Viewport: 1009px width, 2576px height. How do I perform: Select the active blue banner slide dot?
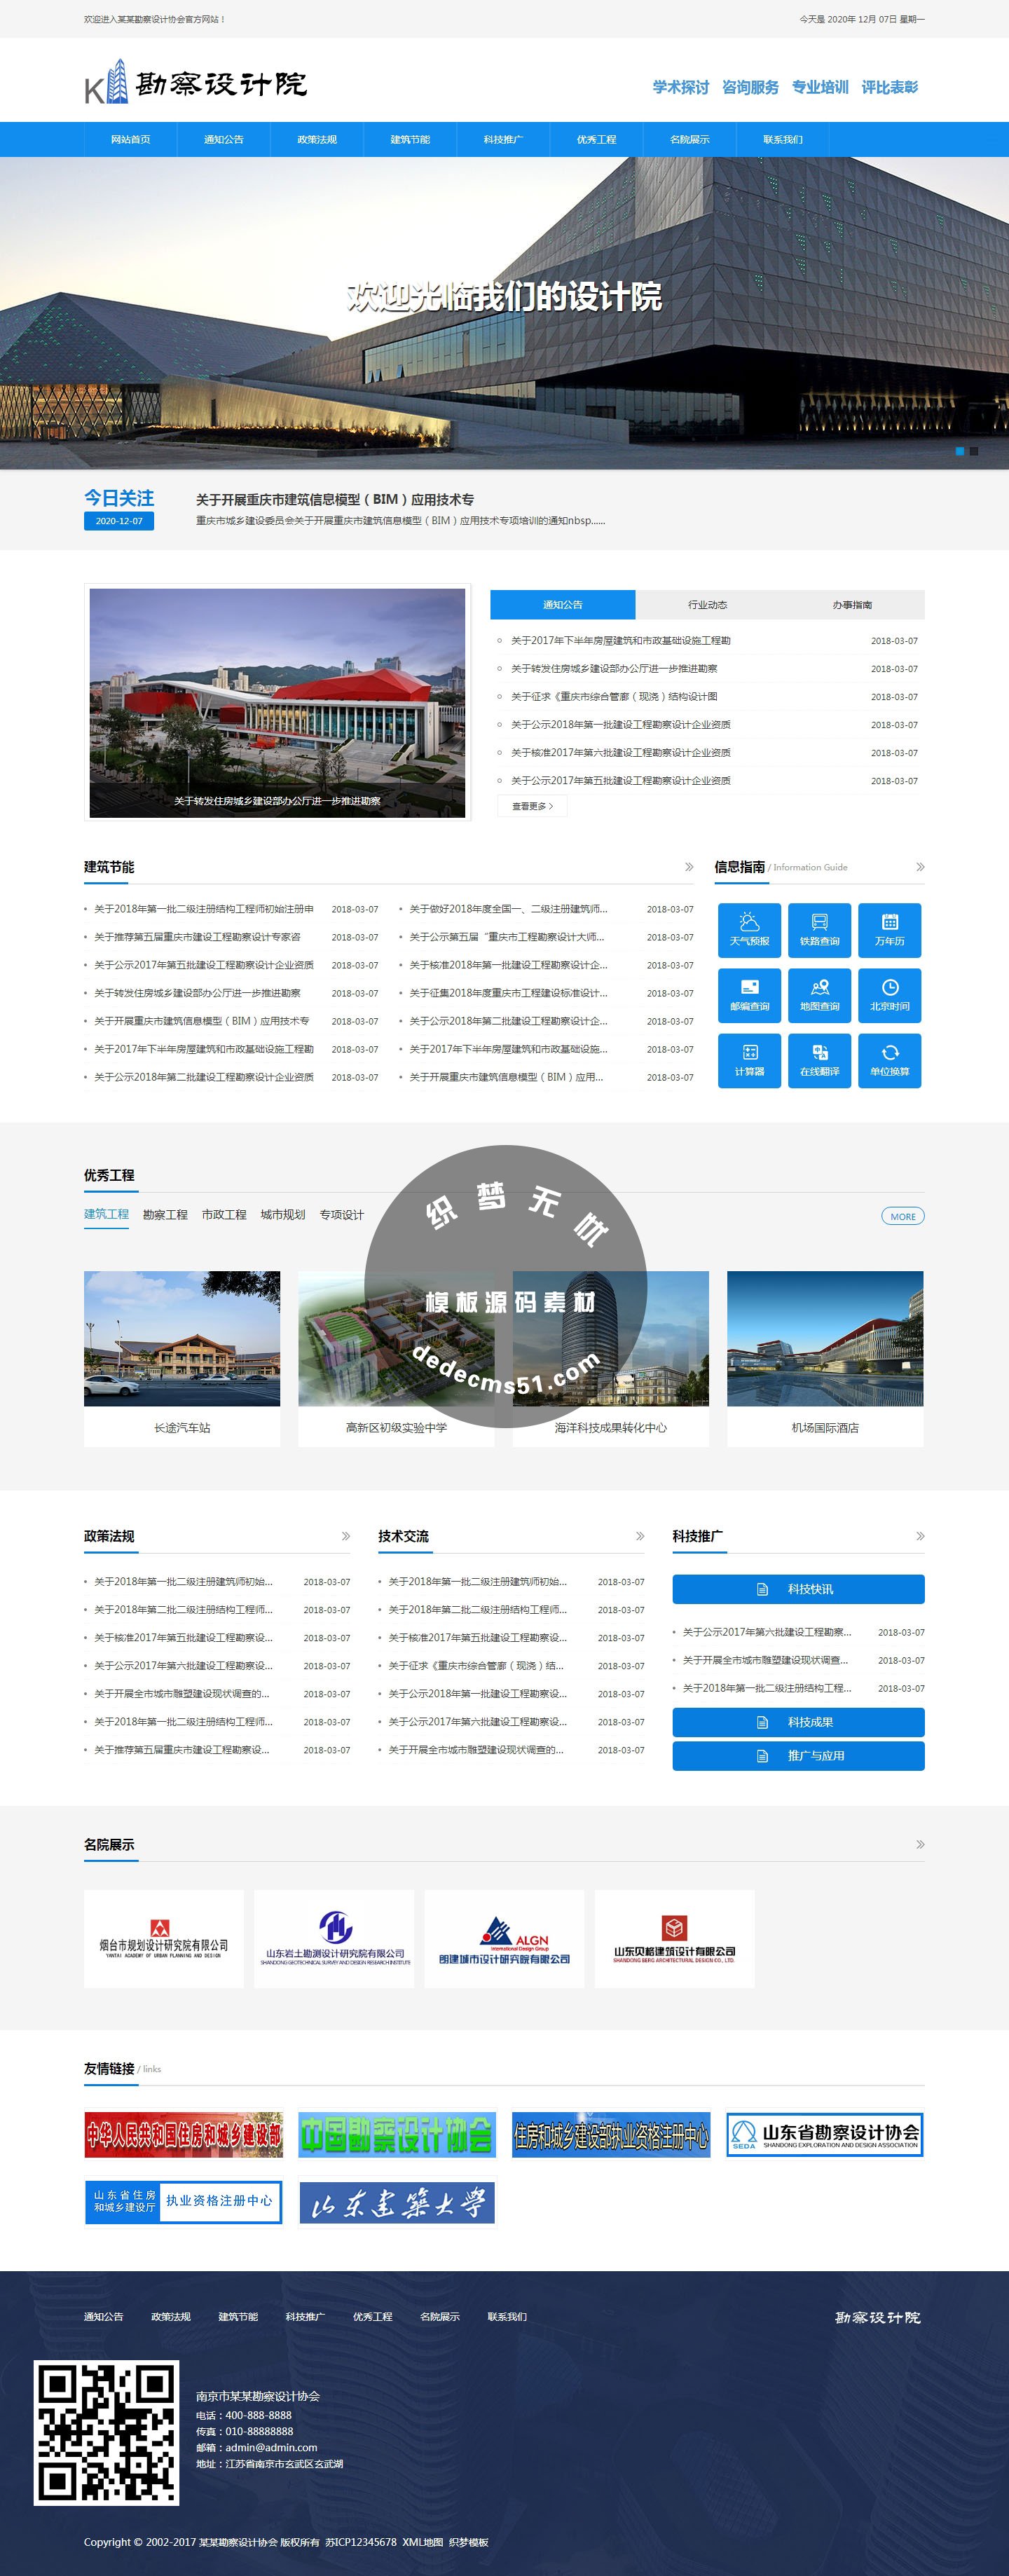[960, 451]
